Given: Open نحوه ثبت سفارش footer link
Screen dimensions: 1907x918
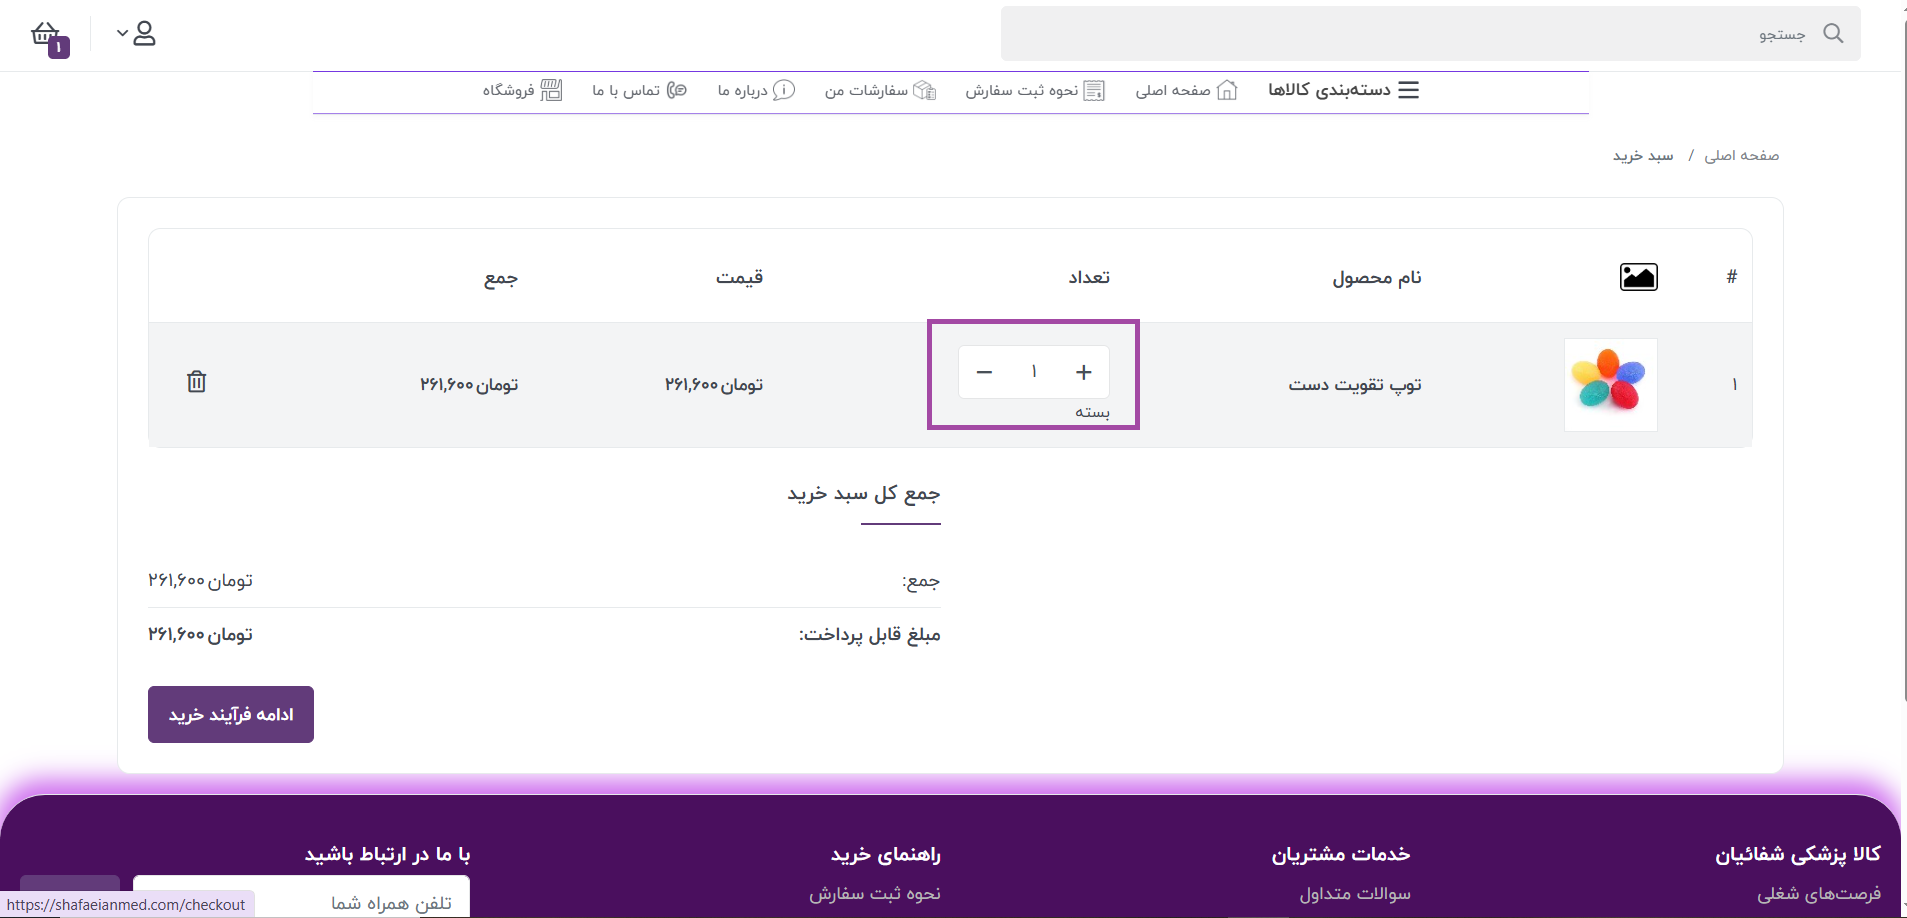Looking at the screenshot, I should click(875, 894).
